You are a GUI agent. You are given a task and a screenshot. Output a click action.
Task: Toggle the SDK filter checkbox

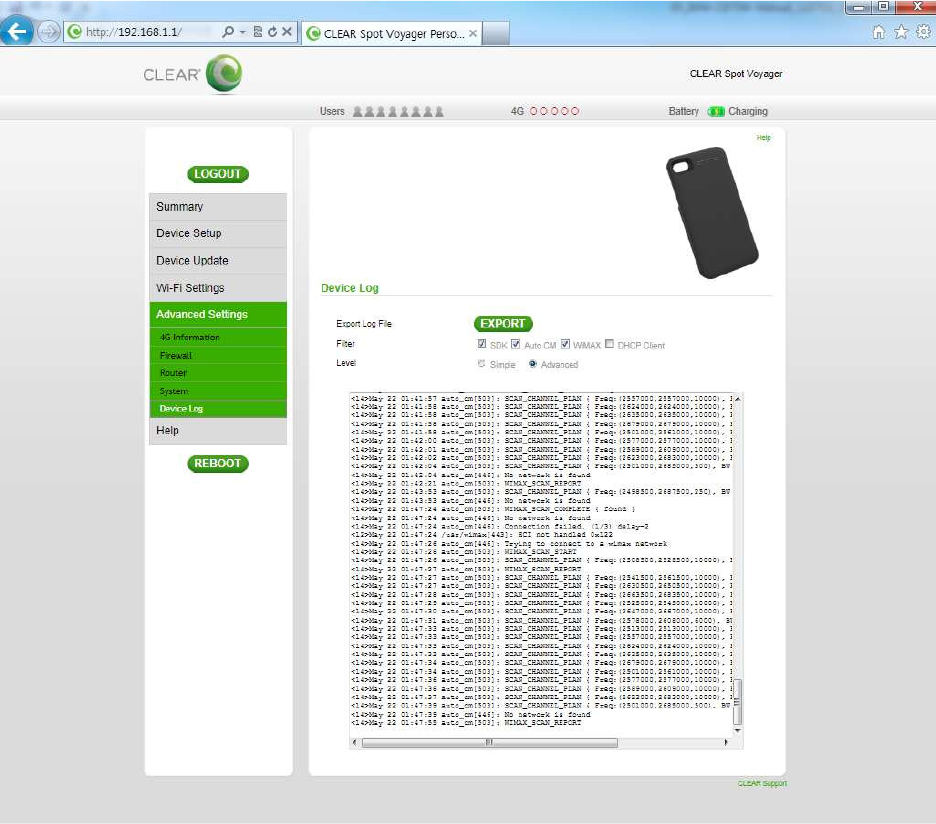482,344
